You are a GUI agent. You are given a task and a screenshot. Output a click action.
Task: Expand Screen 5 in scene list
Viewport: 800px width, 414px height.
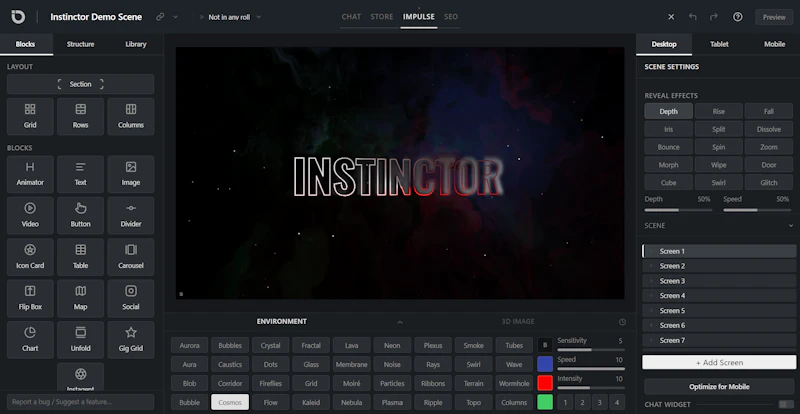[652, 310]
